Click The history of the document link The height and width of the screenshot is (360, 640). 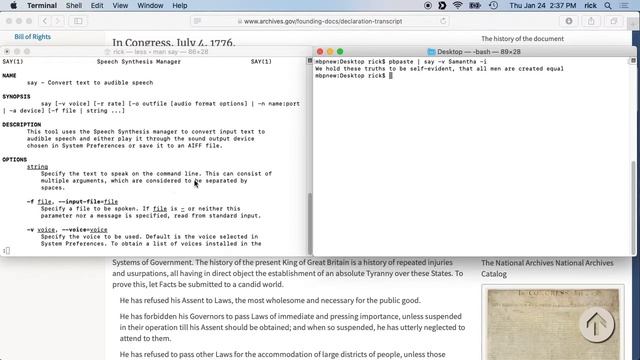point(522,39)
